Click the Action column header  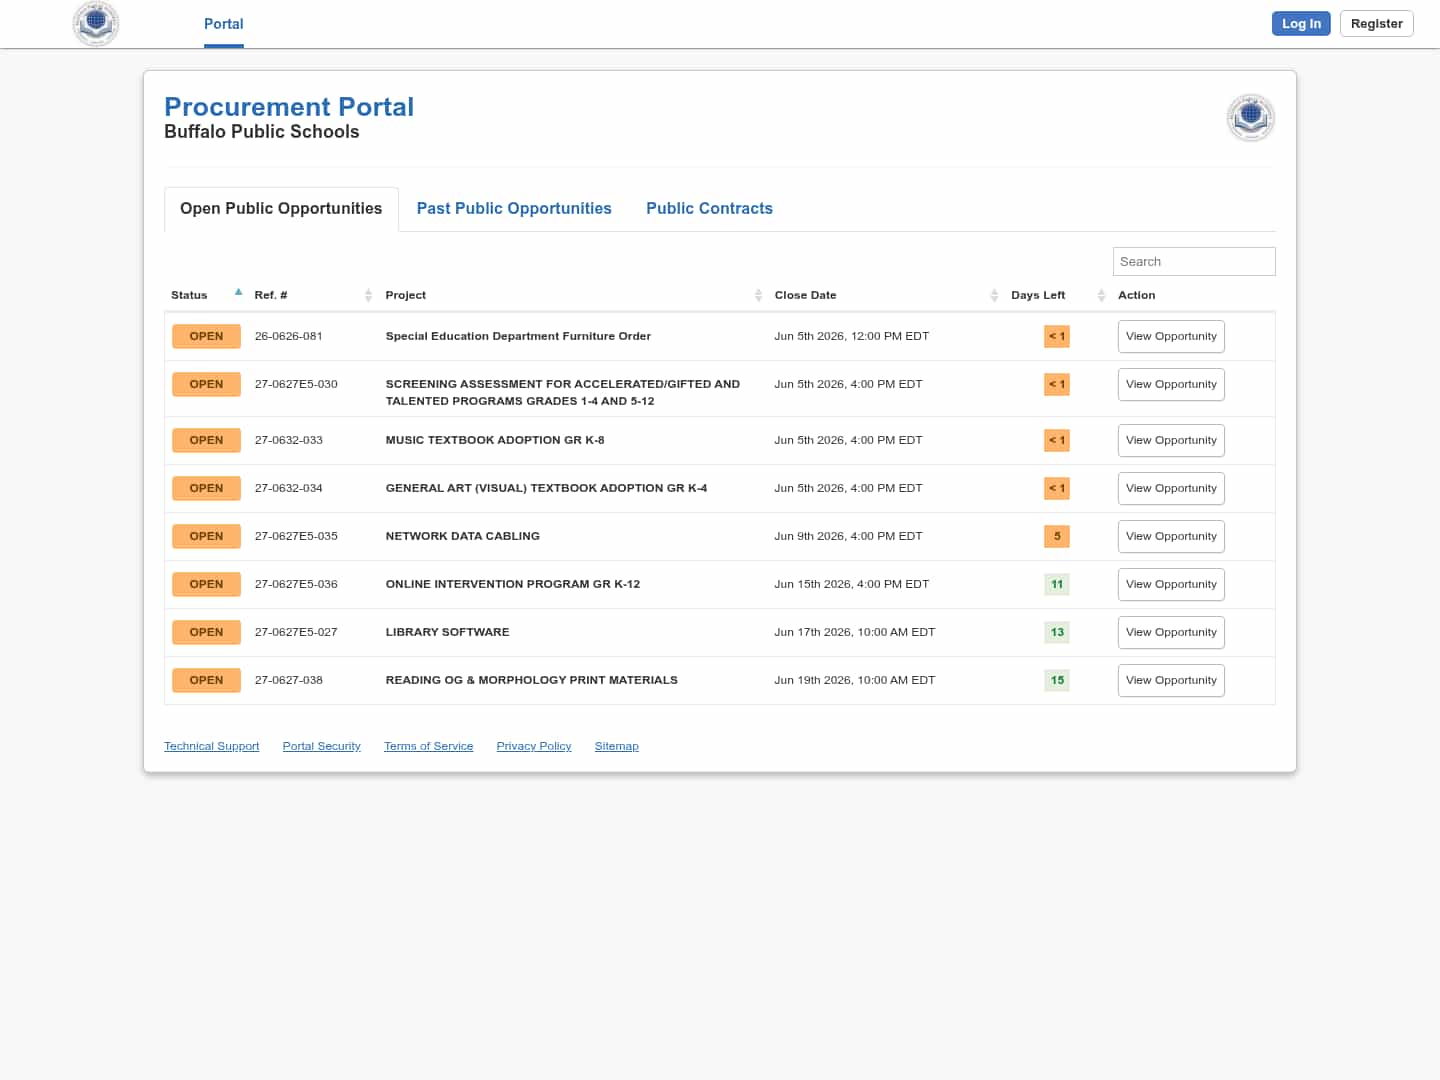[x=1136, y=295]
